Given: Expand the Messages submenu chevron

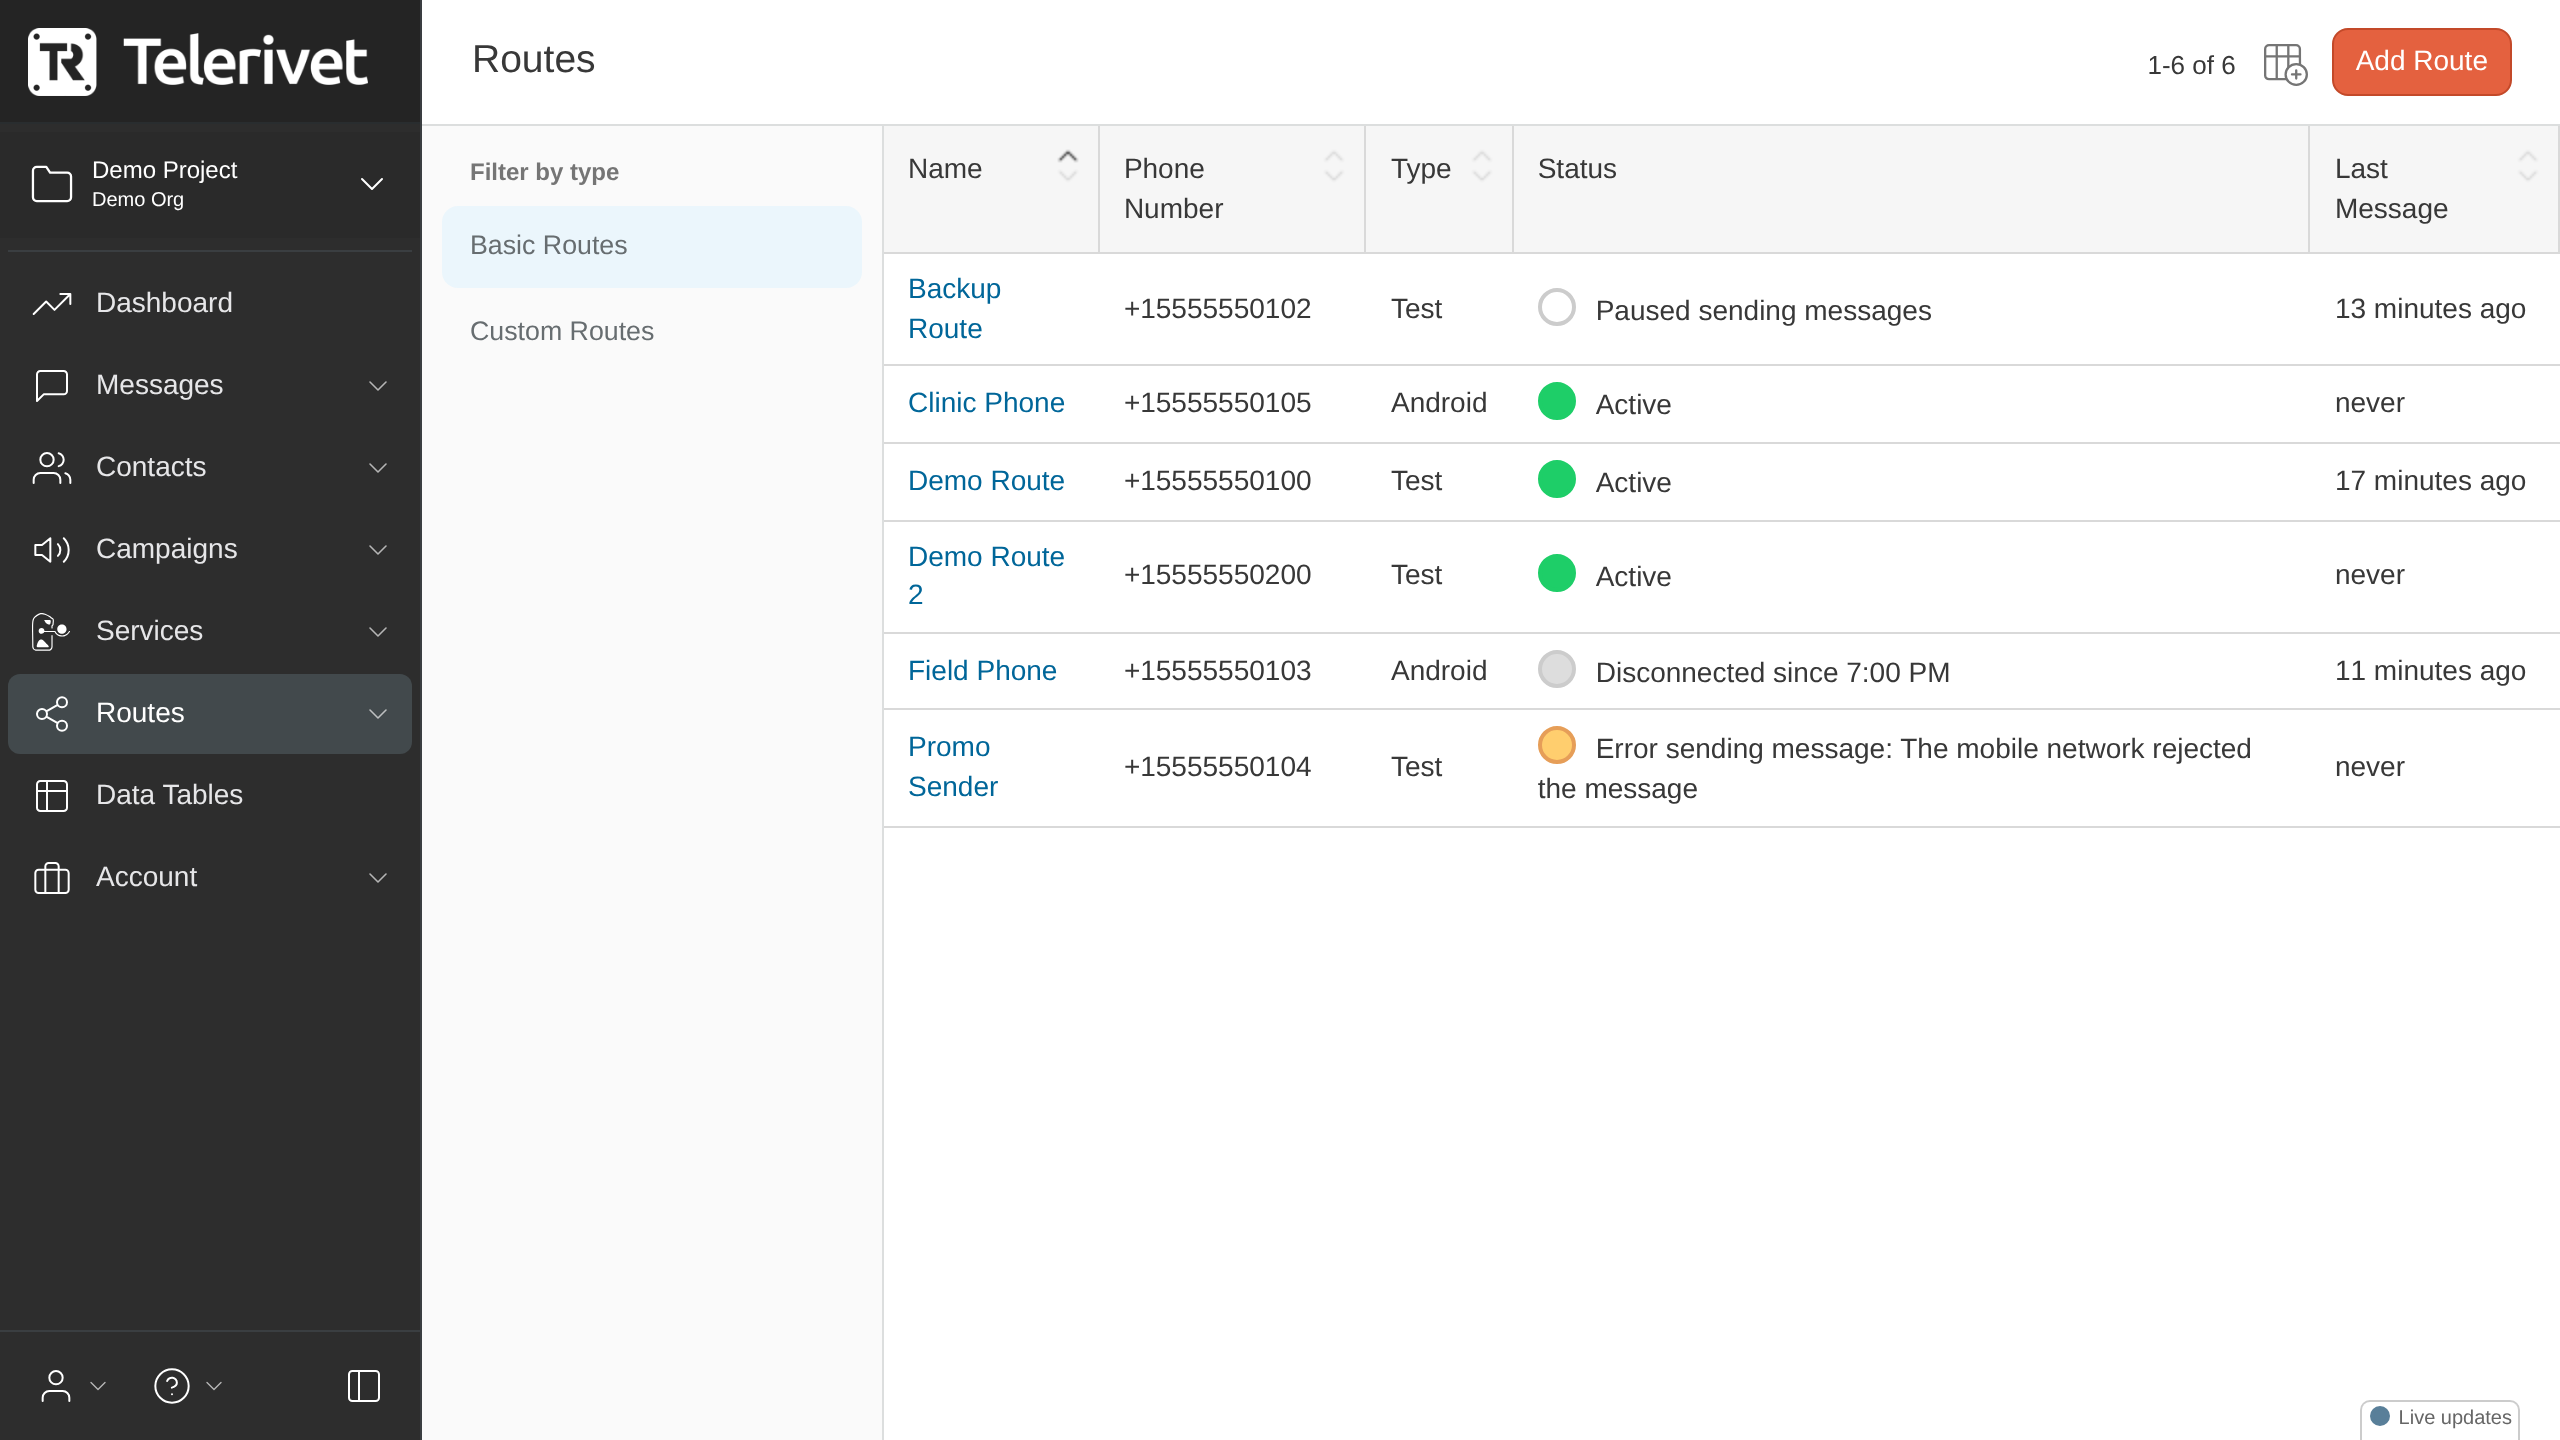Looking at the screenshot, I should point(378,386).
